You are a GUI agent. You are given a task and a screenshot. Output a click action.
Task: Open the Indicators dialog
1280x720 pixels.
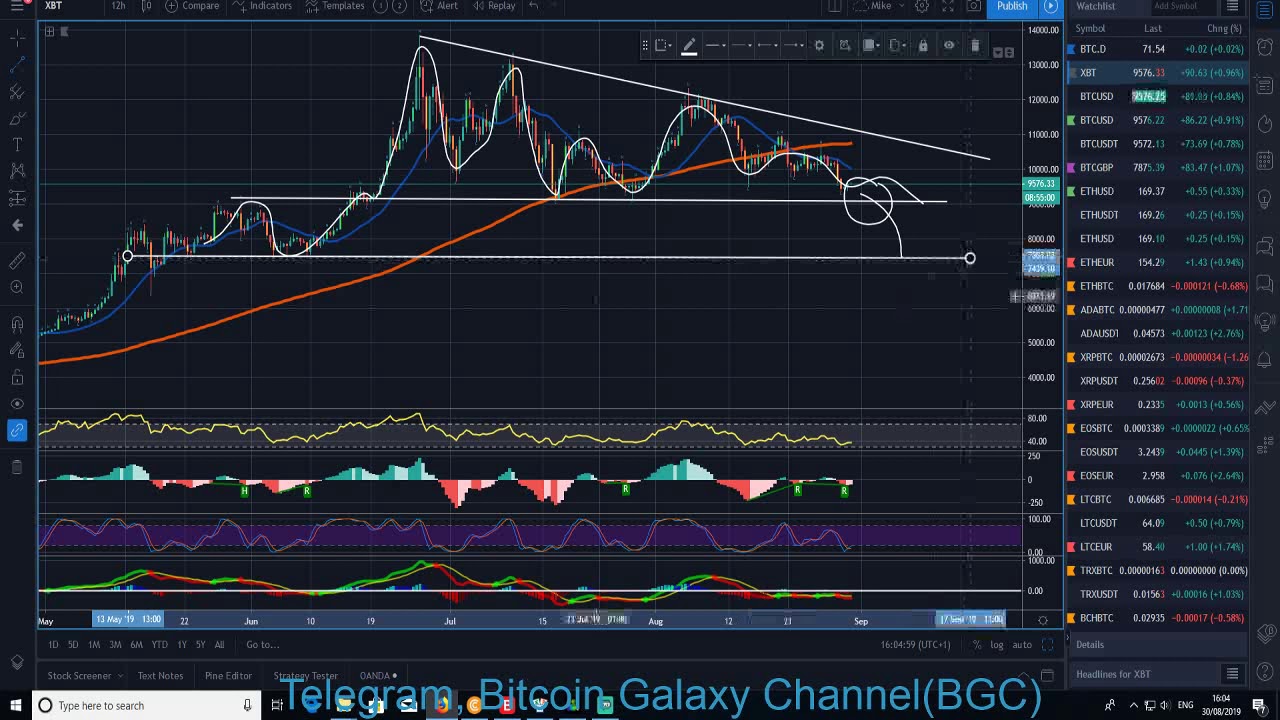click(263, 6)
